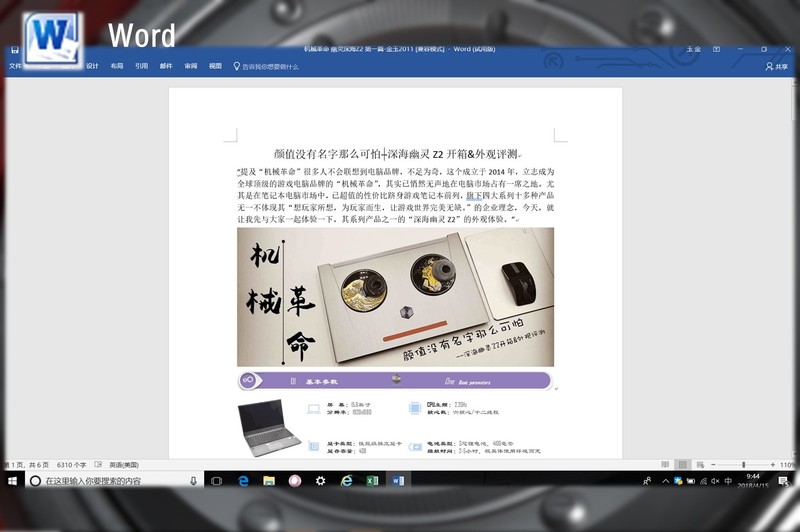Click the 110% zoom level value
Image resolution: width=800 pixels, height=532 pixels.
787,465
